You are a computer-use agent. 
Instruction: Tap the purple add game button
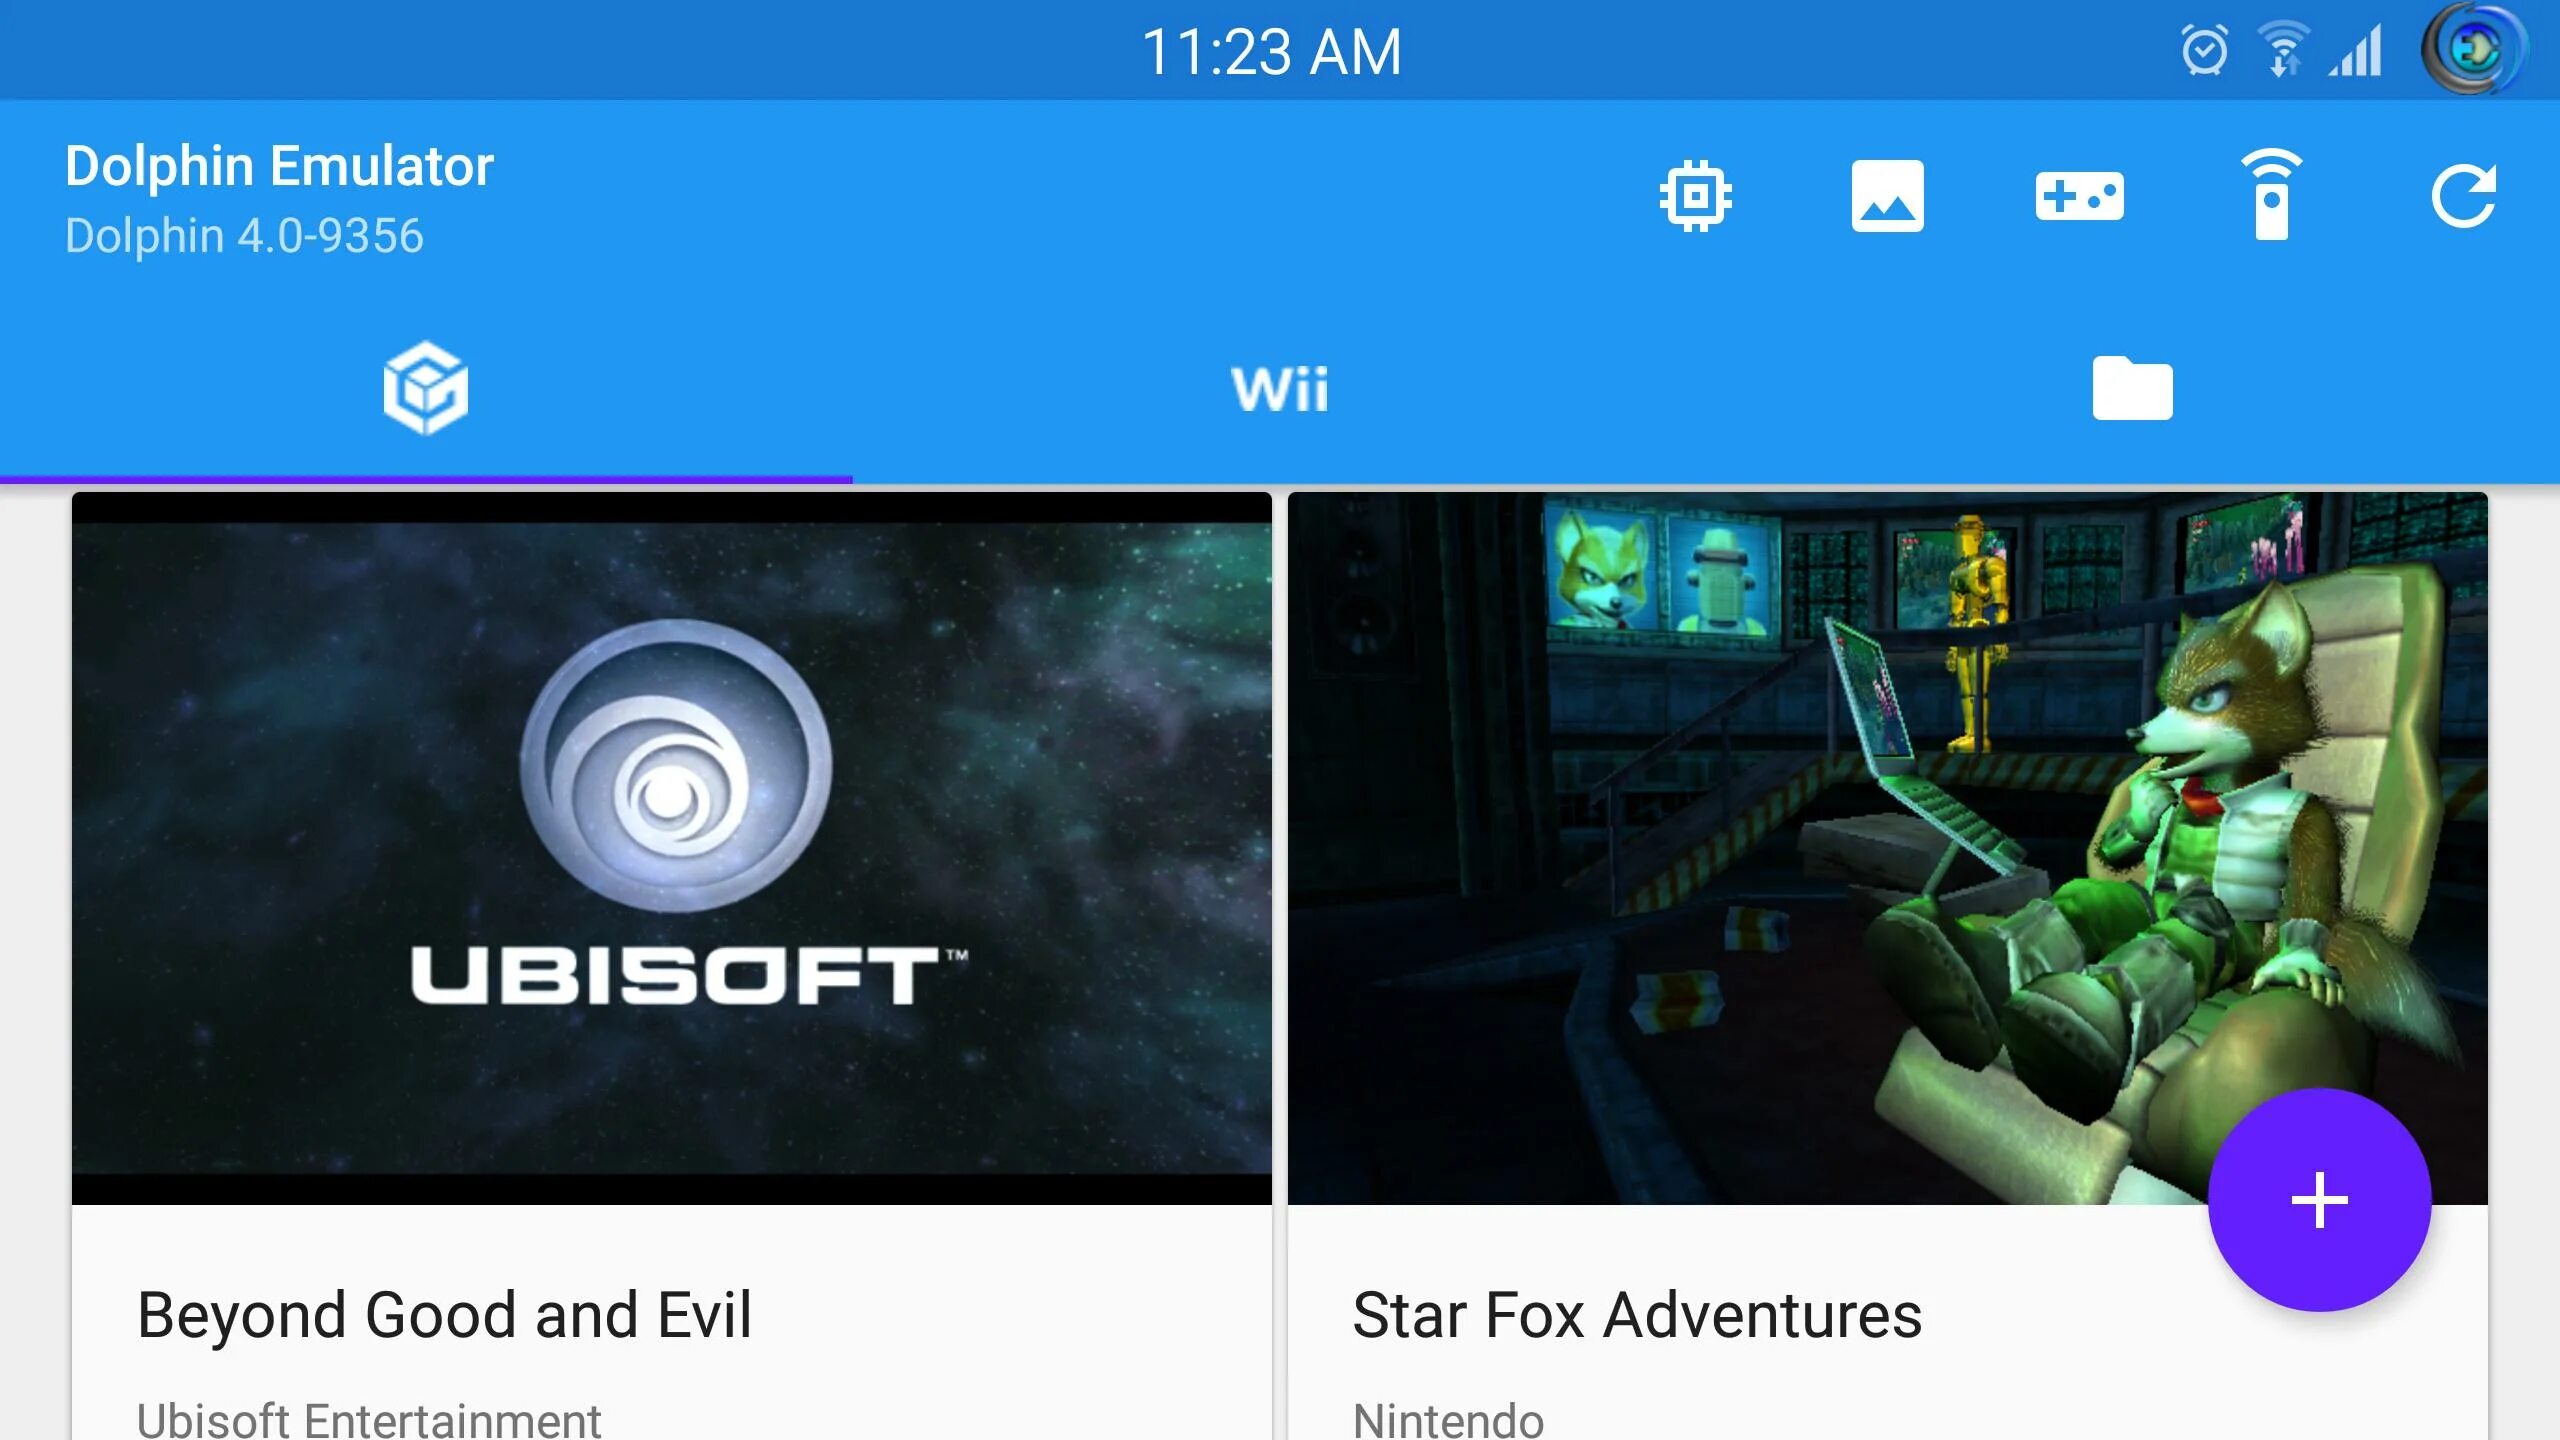tap(2319, 1199)
